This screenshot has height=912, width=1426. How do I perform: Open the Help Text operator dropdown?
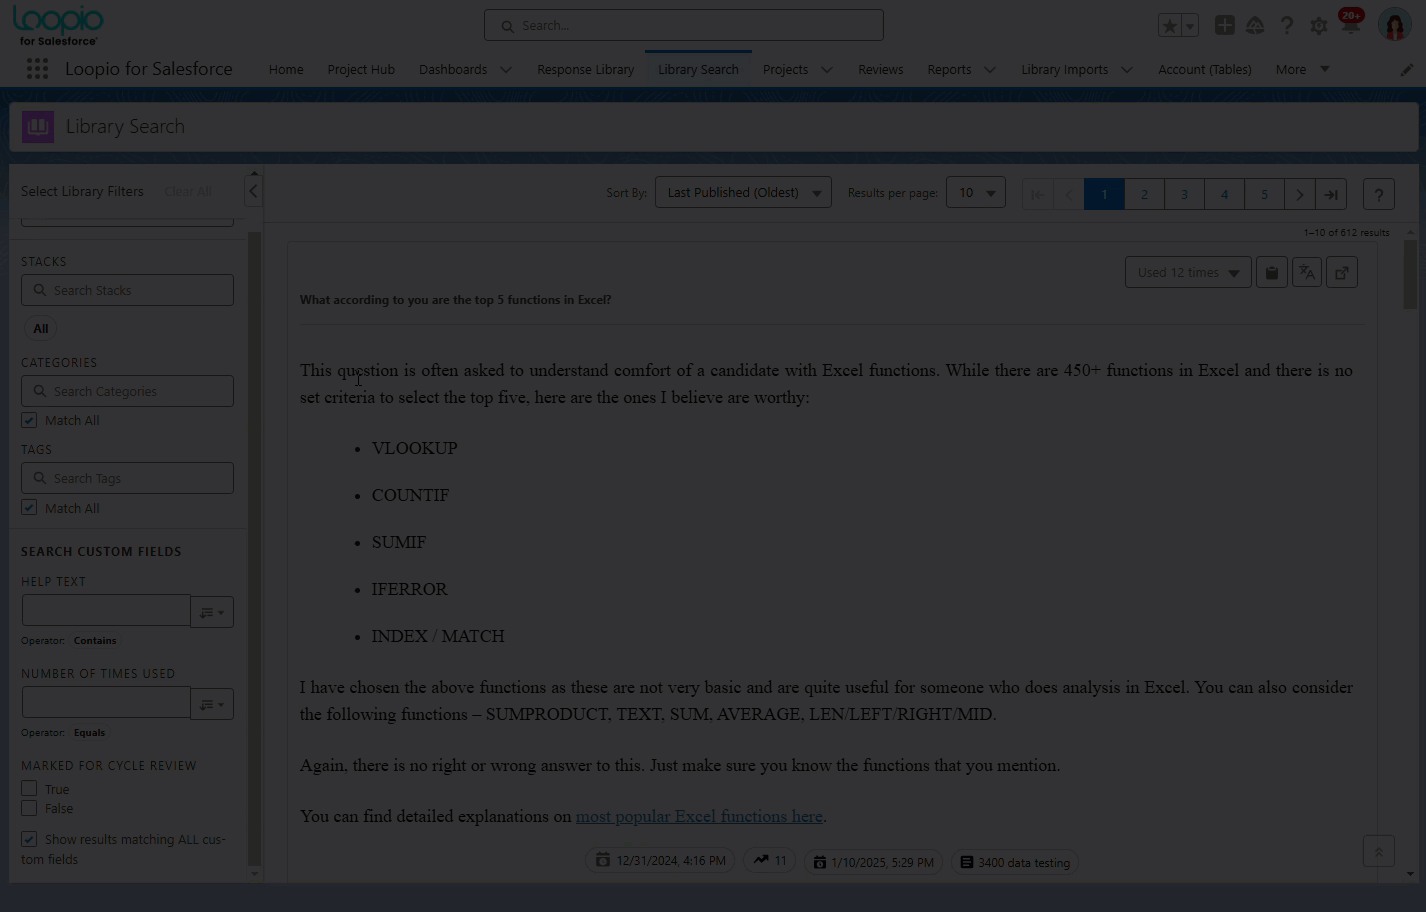pos(212,612)
